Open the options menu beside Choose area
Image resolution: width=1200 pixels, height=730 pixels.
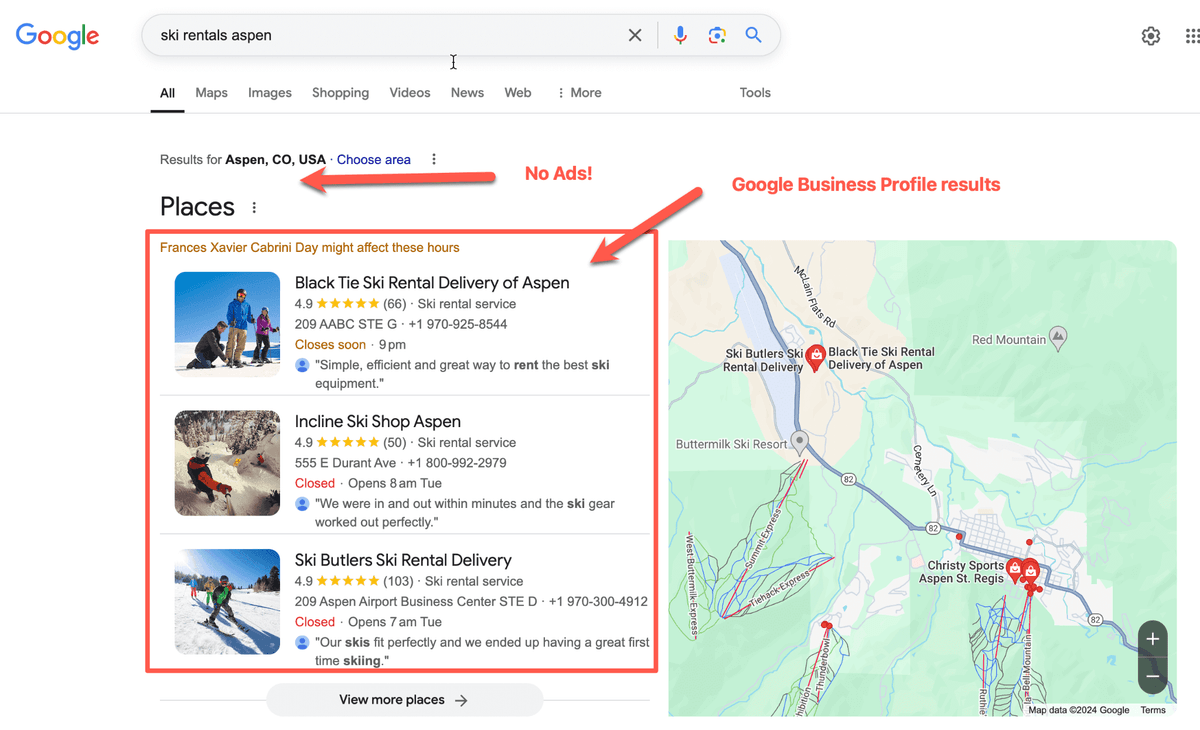(x=433, y=159)
